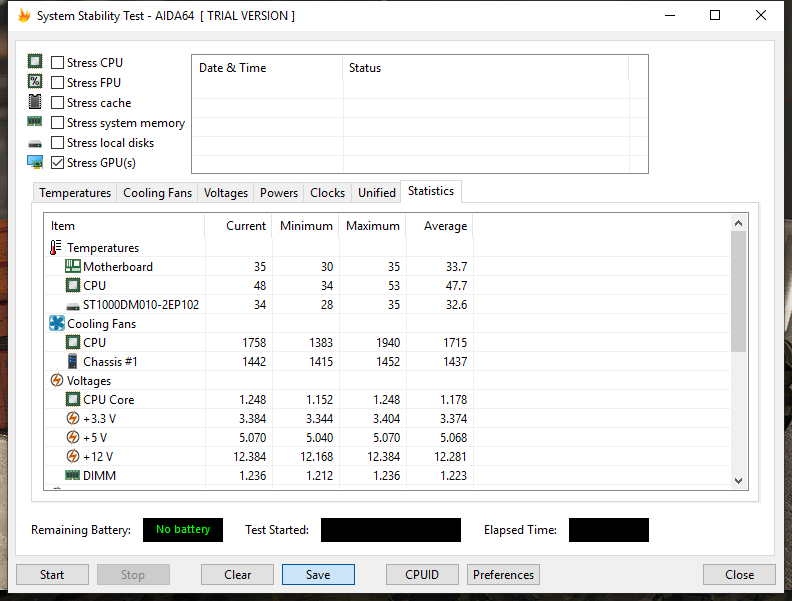The image size is (792, 601).
Task: Open the Powers tab
Action: point(279,193)
